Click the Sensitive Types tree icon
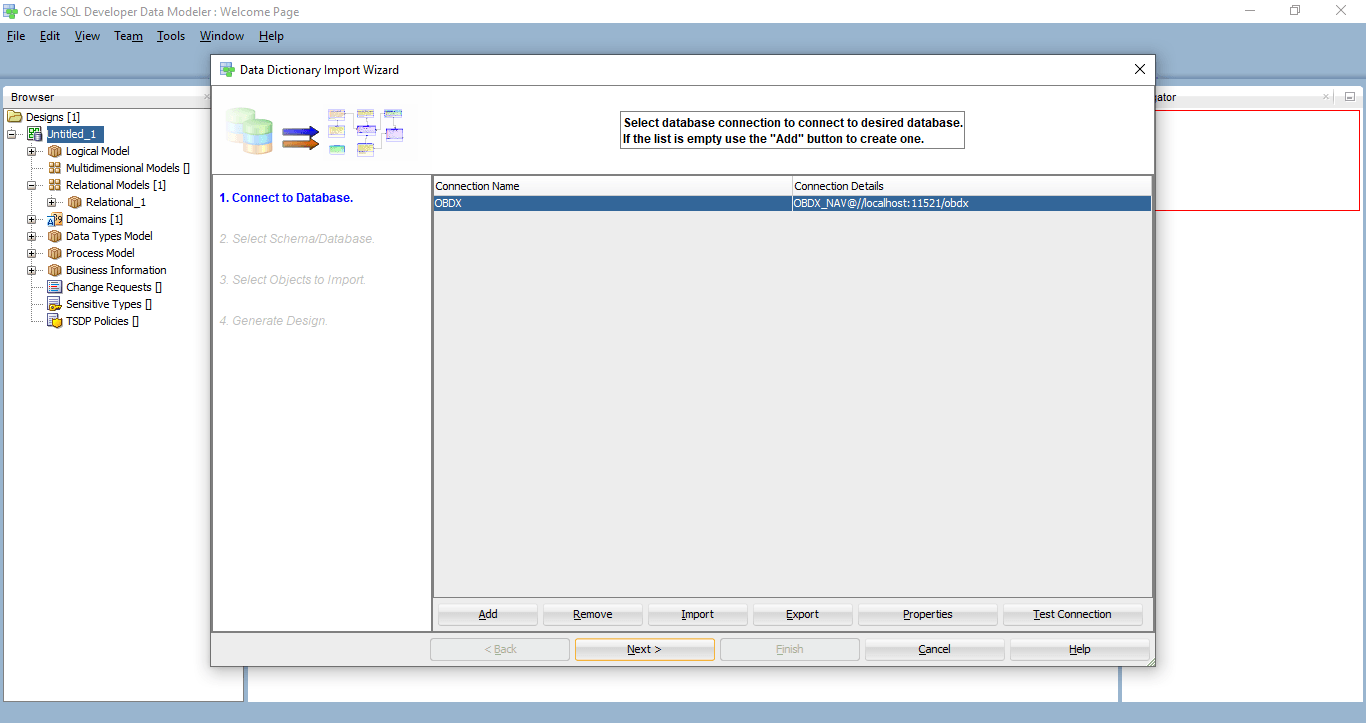Image resolution: width=1366 pixels, height=723 pixels. 55,304
